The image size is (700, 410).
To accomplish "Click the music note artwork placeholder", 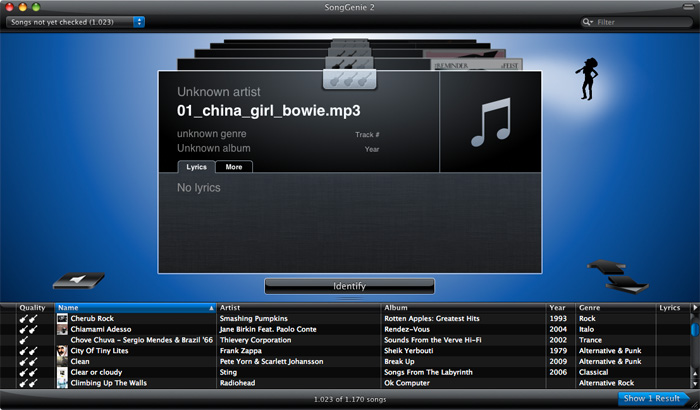I will [x=490, y=122].
